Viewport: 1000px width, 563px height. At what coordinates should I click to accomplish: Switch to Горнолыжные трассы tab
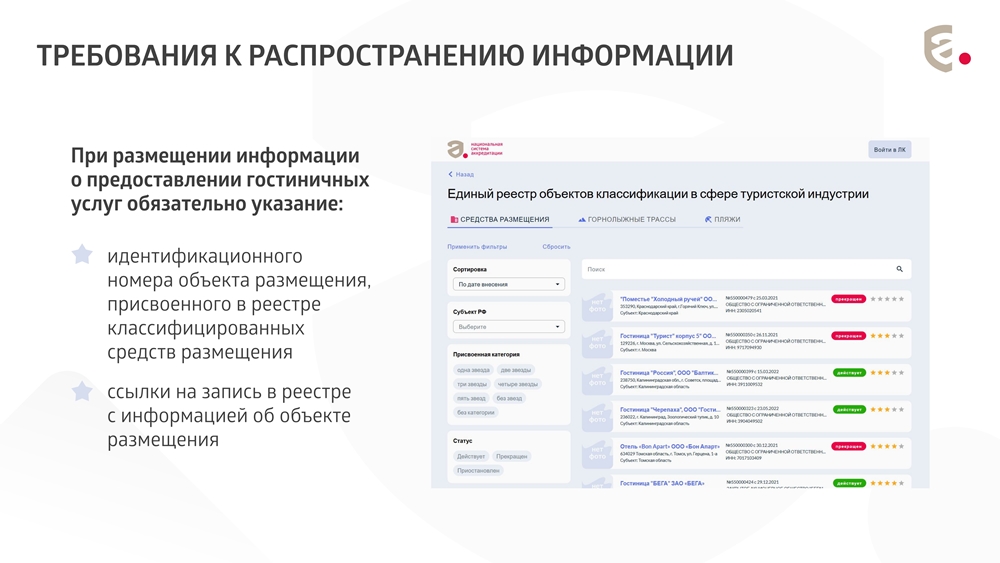coord(627,219)
